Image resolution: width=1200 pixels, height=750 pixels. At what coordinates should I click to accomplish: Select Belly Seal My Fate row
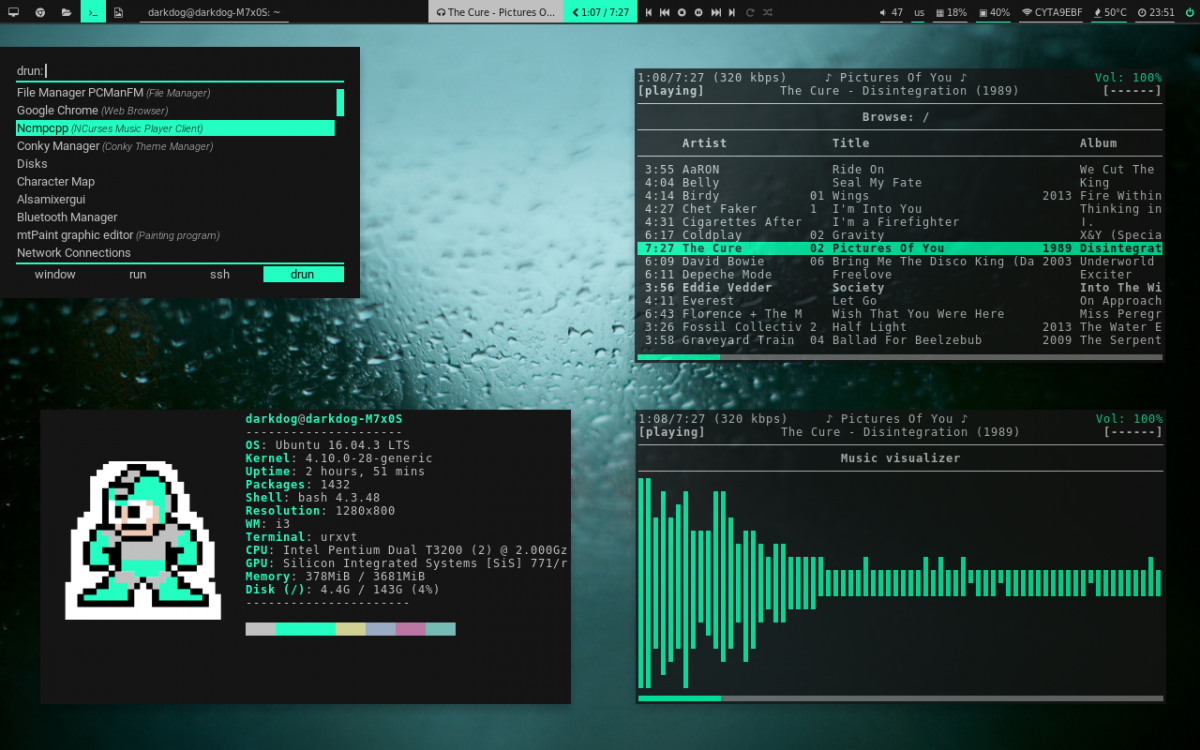click(x=900, y=183)
